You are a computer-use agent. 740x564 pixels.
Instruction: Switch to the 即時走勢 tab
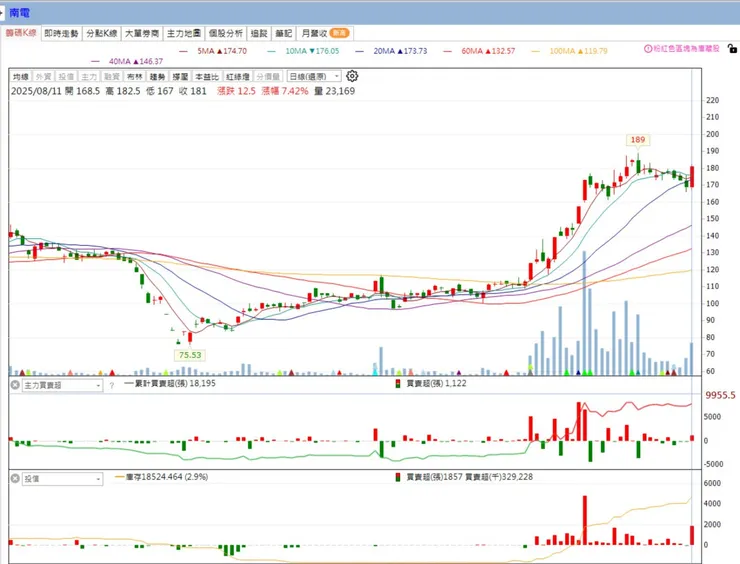(x=61, y=33)
